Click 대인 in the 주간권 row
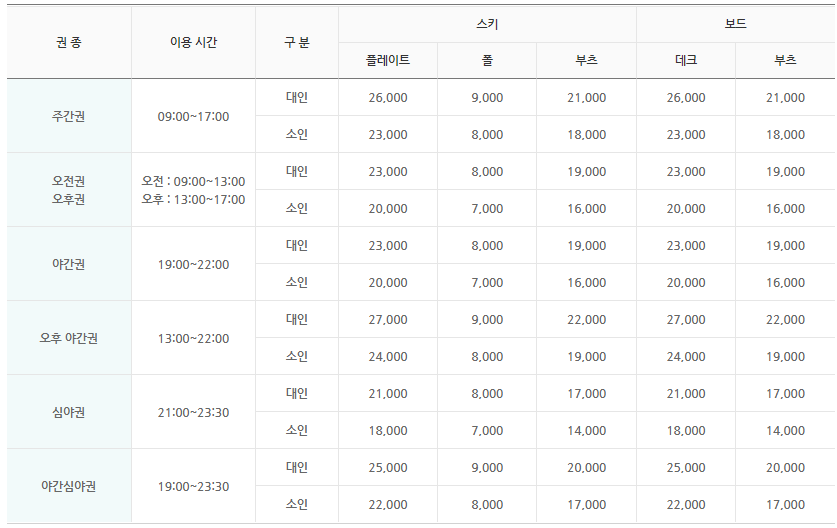Screen dimensions: 837x528 click(297, 97)
